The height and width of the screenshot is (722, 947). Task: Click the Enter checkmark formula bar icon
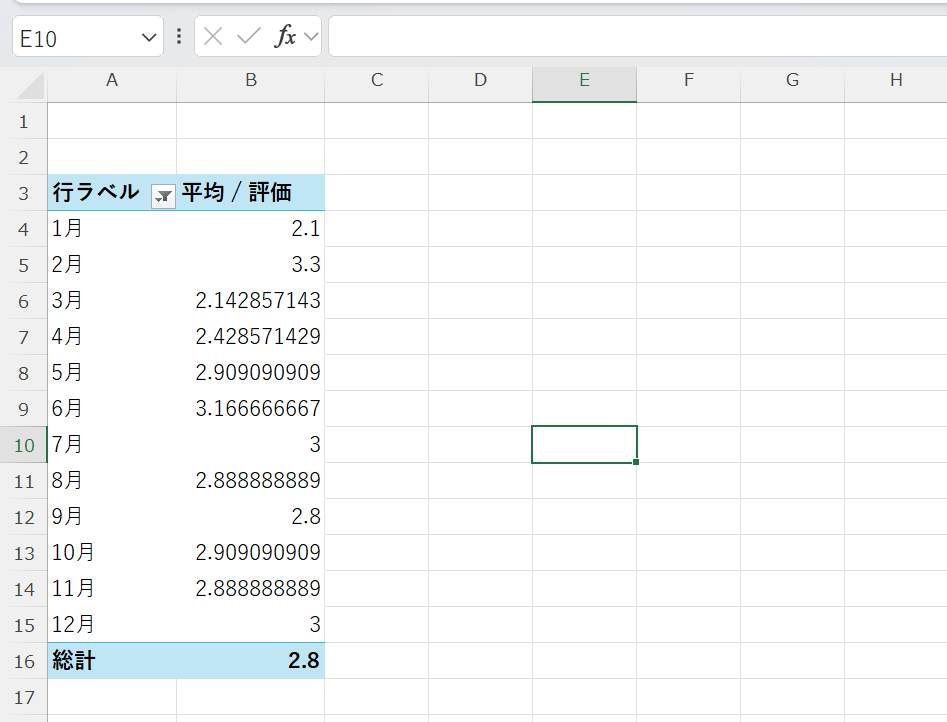tap(248, 37)
